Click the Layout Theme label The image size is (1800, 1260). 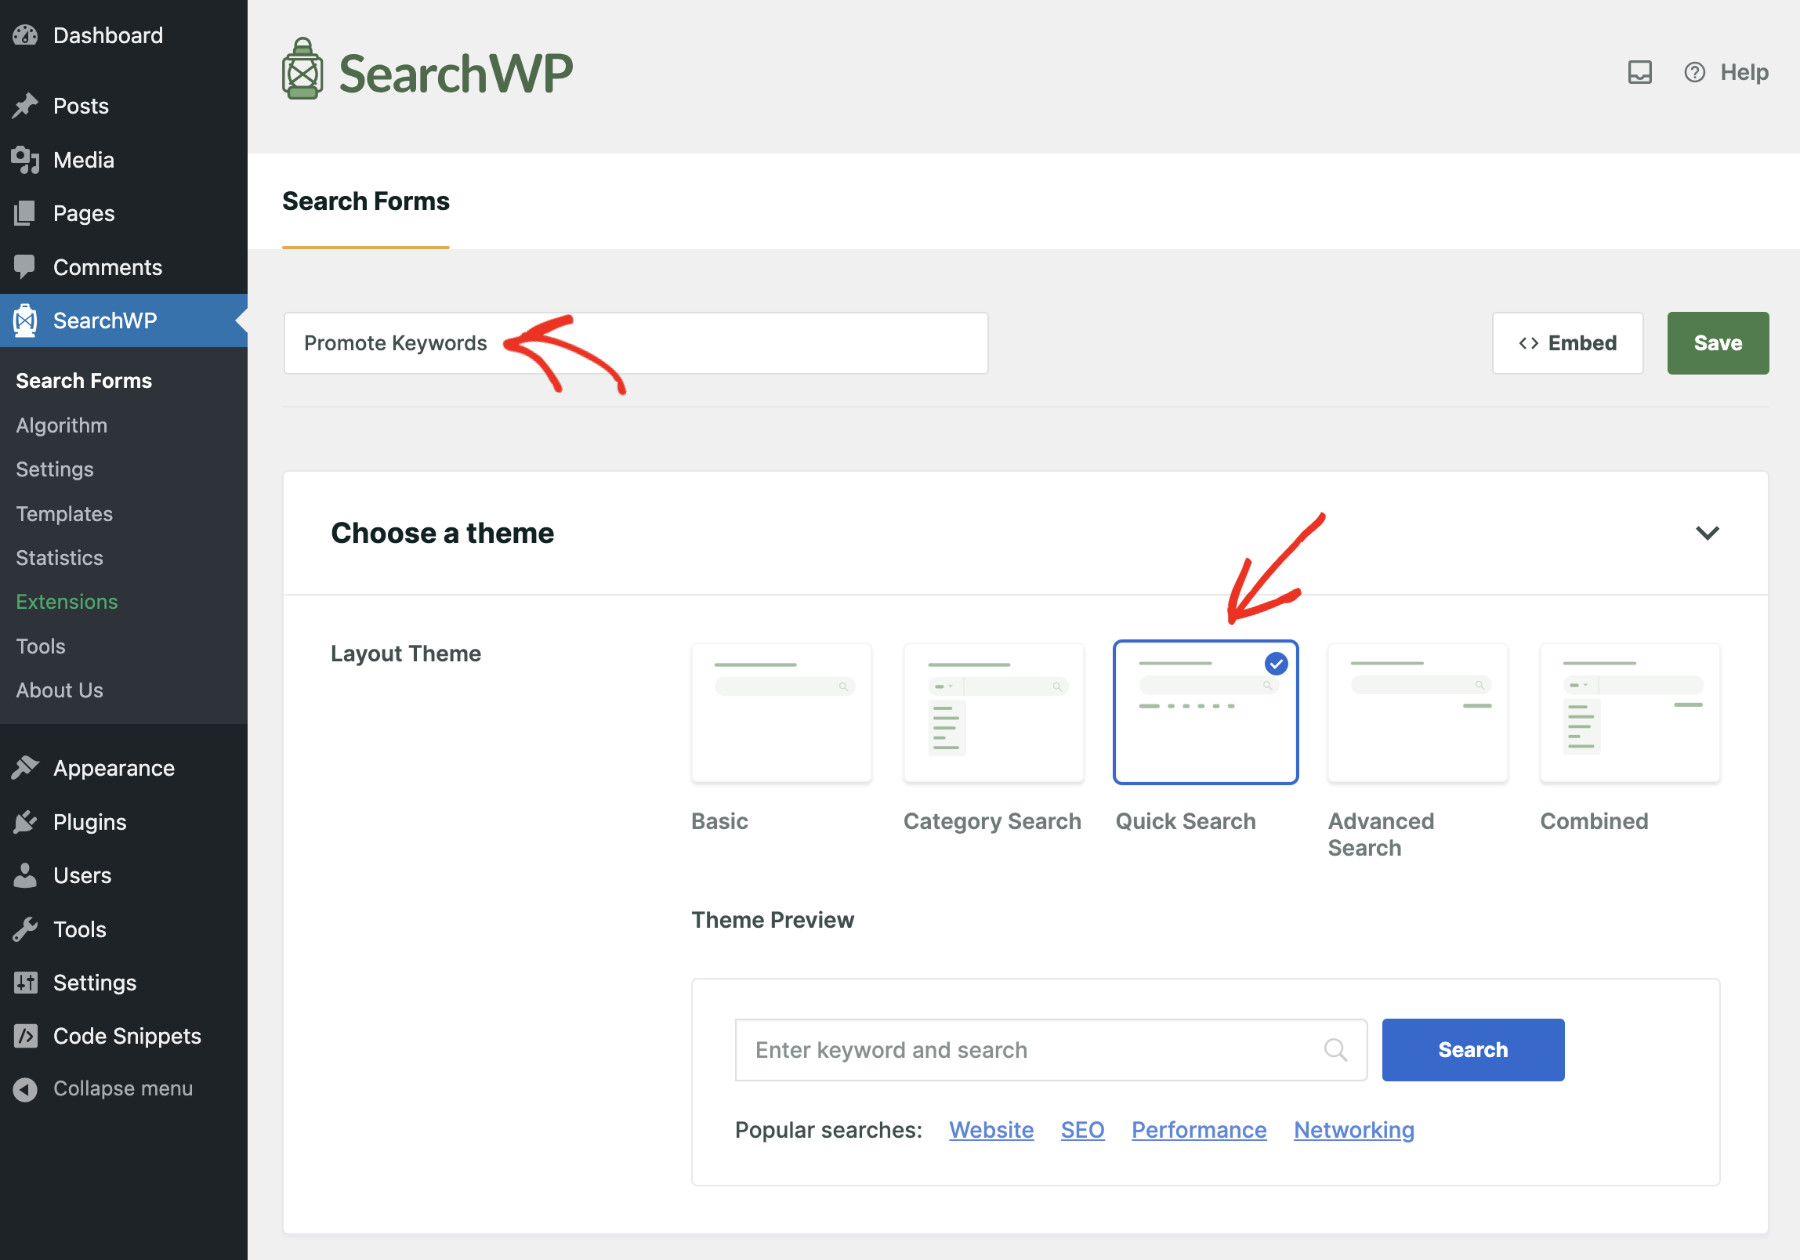click(406, 654)
